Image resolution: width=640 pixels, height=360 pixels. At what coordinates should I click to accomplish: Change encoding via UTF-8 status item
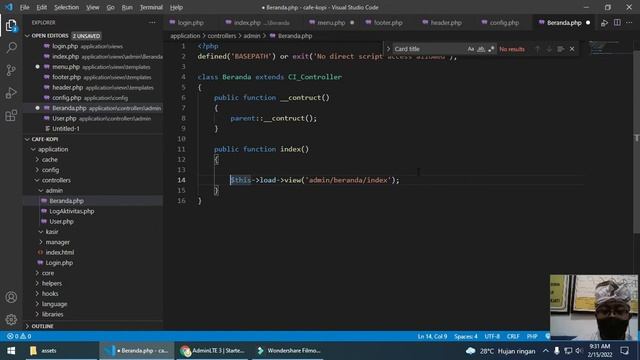[492, 336]
